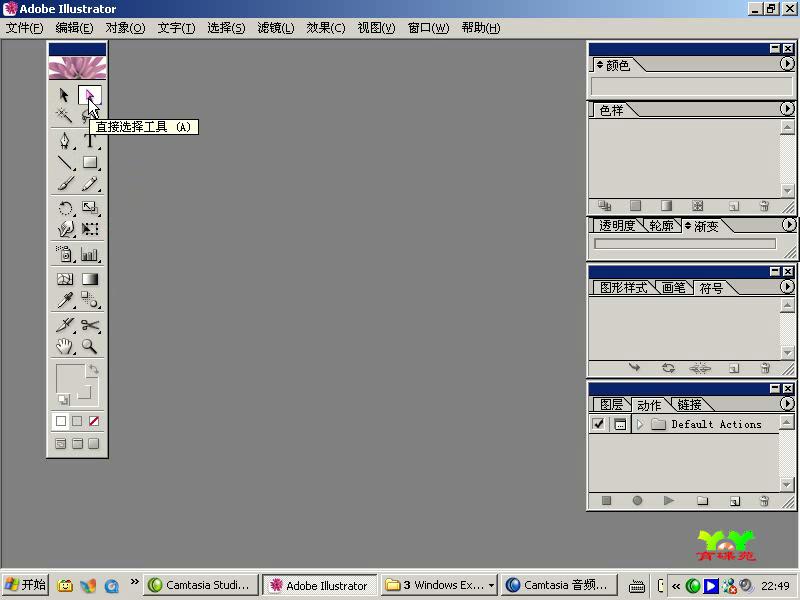Screen dimensions: 800x600
Task: Click the swap fill and stroke arrow
Action: click(93, 370)
